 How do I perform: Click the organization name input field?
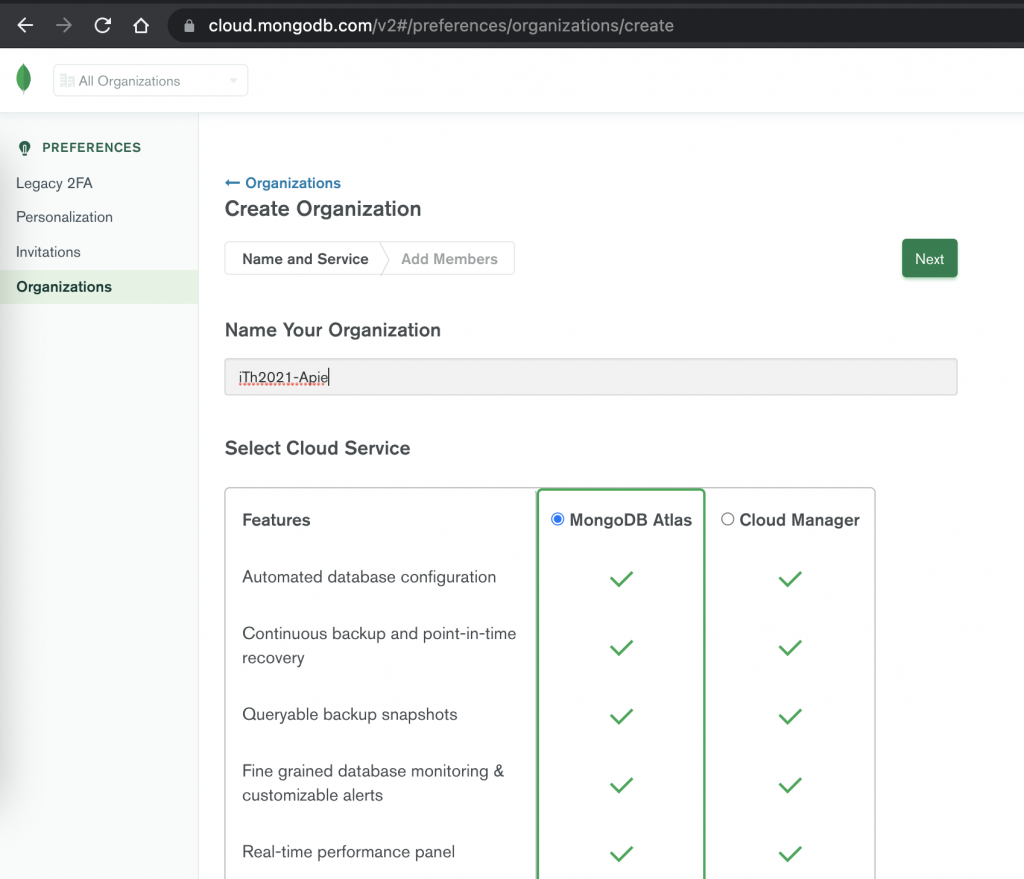click(590, 377)
